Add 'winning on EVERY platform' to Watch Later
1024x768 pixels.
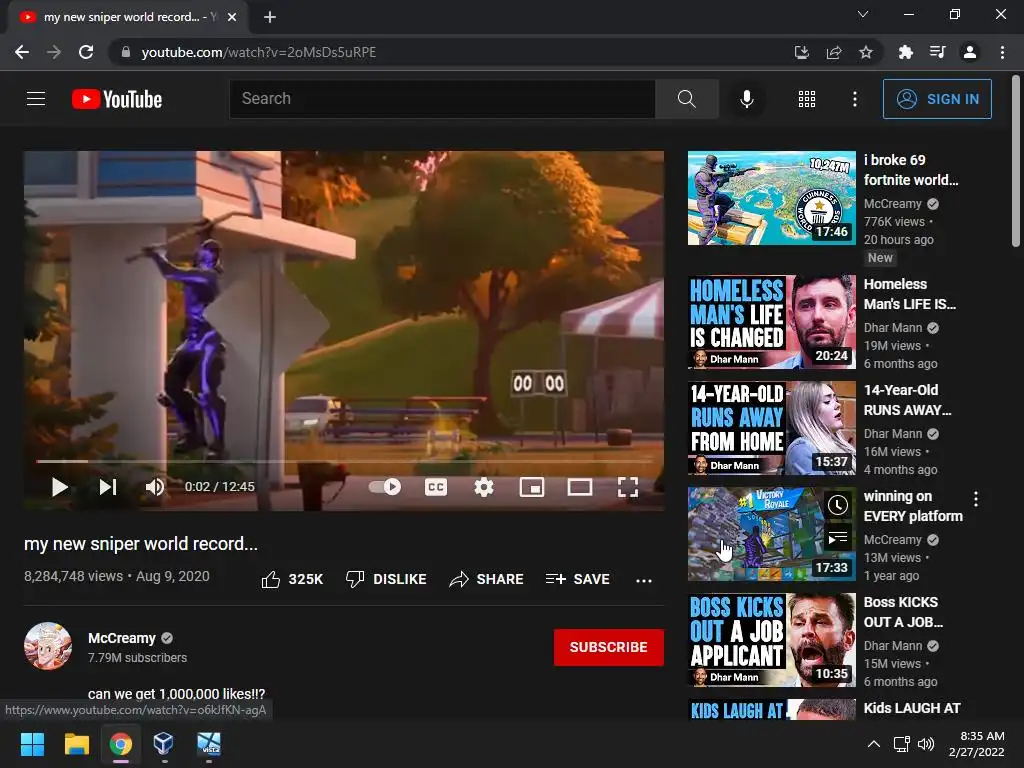(838, 504)
